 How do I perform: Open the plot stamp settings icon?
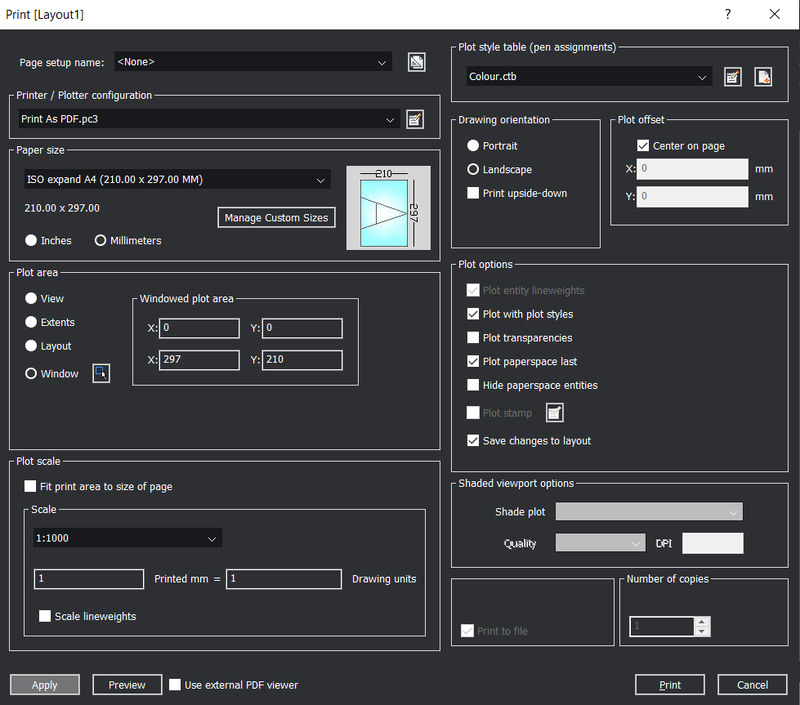pyautogui.click(x=555, y=413)
